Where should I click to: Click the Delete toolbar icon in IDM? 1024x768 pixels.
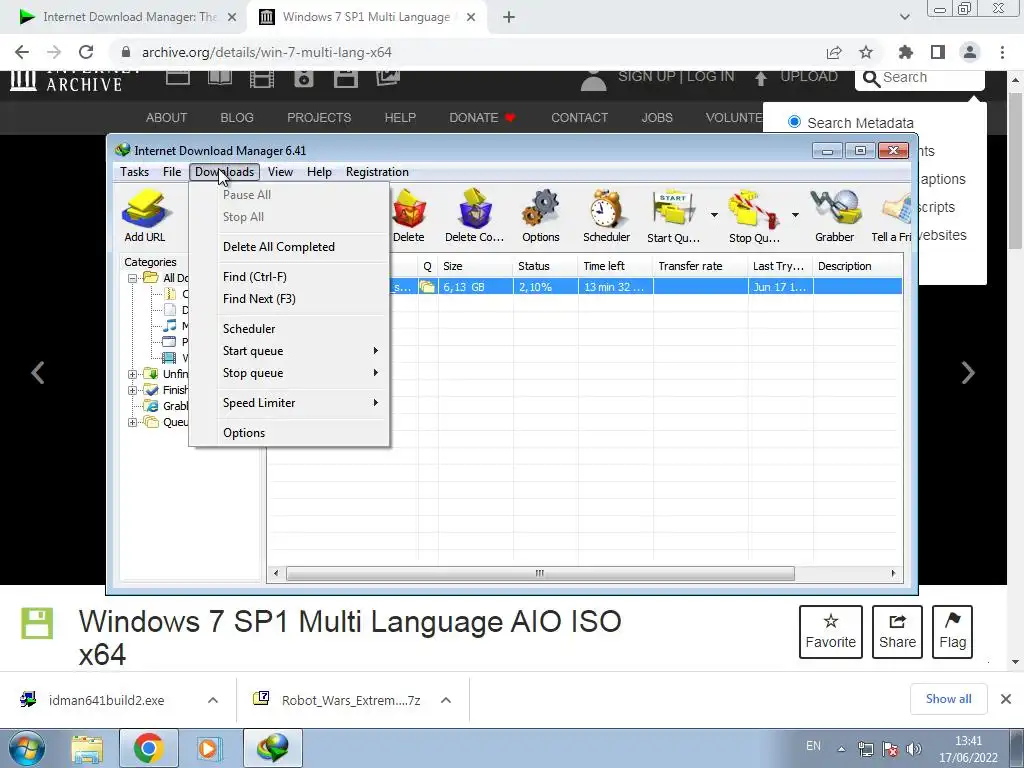click(x=409, y=216)
